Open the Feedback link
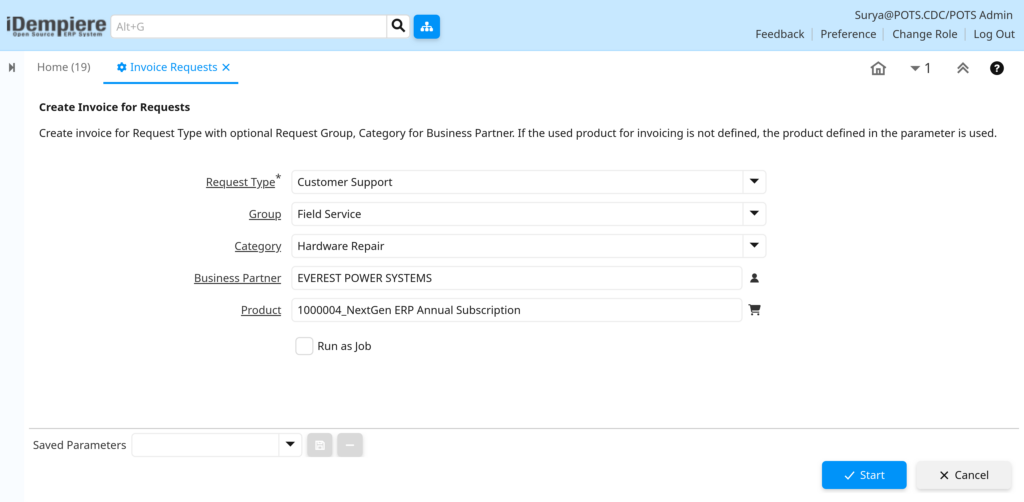1024x502 pixels. pyautogui.click(x=780, y=34)
